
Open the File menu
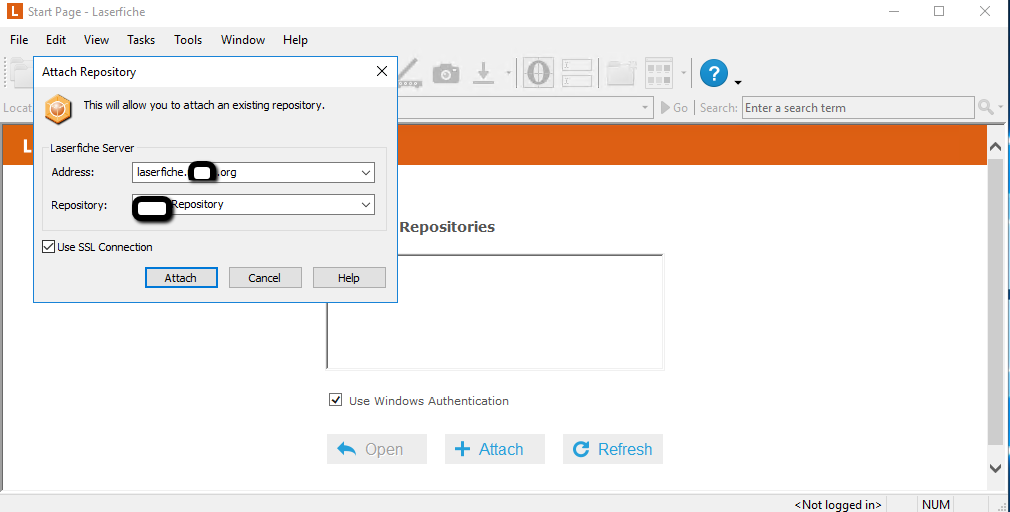point(19,40)
